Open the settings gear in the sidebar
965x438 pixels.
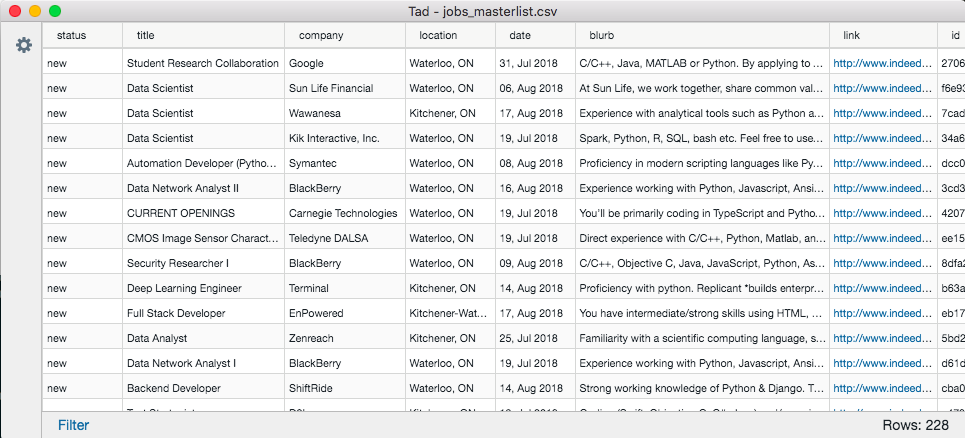click(x=23, y=45)
